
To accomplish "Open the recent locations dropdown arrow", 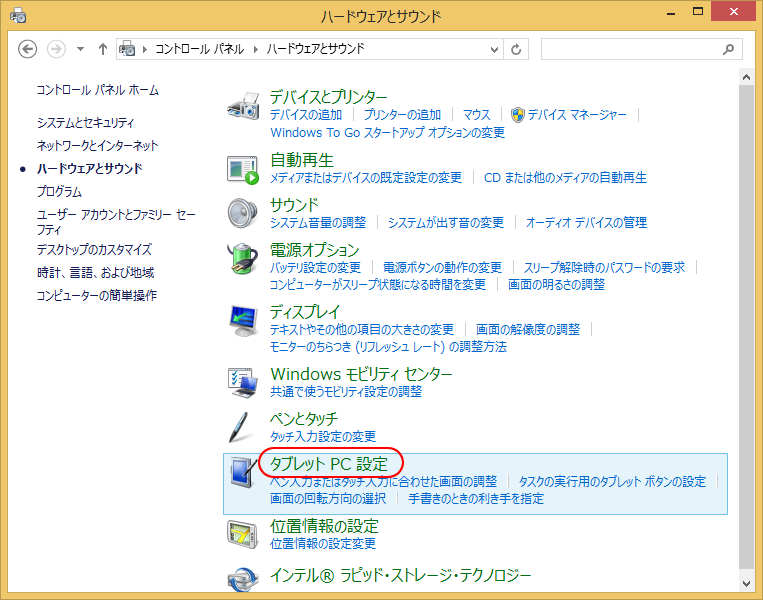I will 81,49.
